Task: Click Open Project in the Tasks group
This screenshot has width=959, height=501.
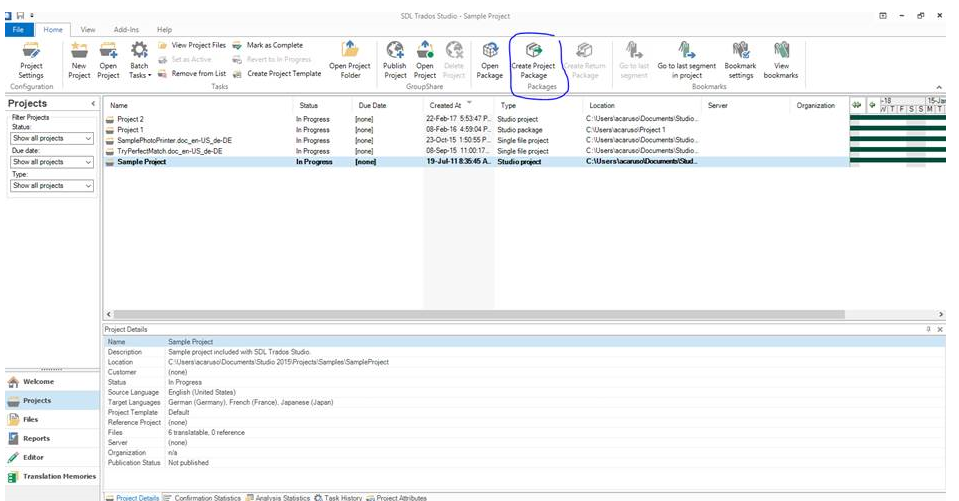Action: (108, 61)
